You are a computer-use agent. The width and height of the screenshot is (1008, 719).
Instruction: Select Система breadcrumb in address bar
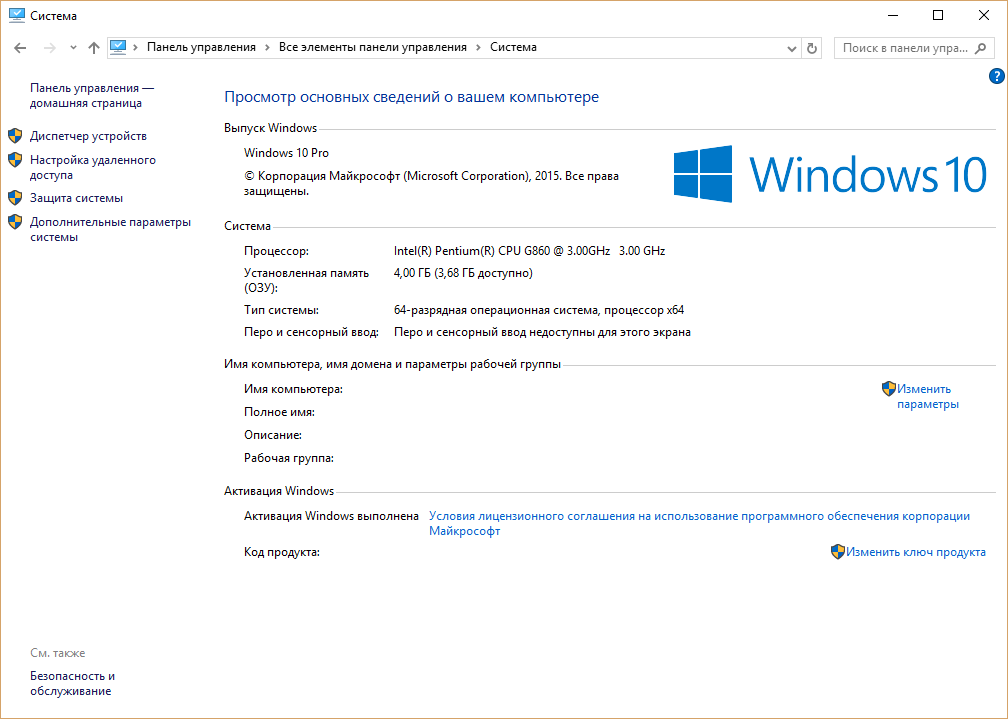pos(513,47)
